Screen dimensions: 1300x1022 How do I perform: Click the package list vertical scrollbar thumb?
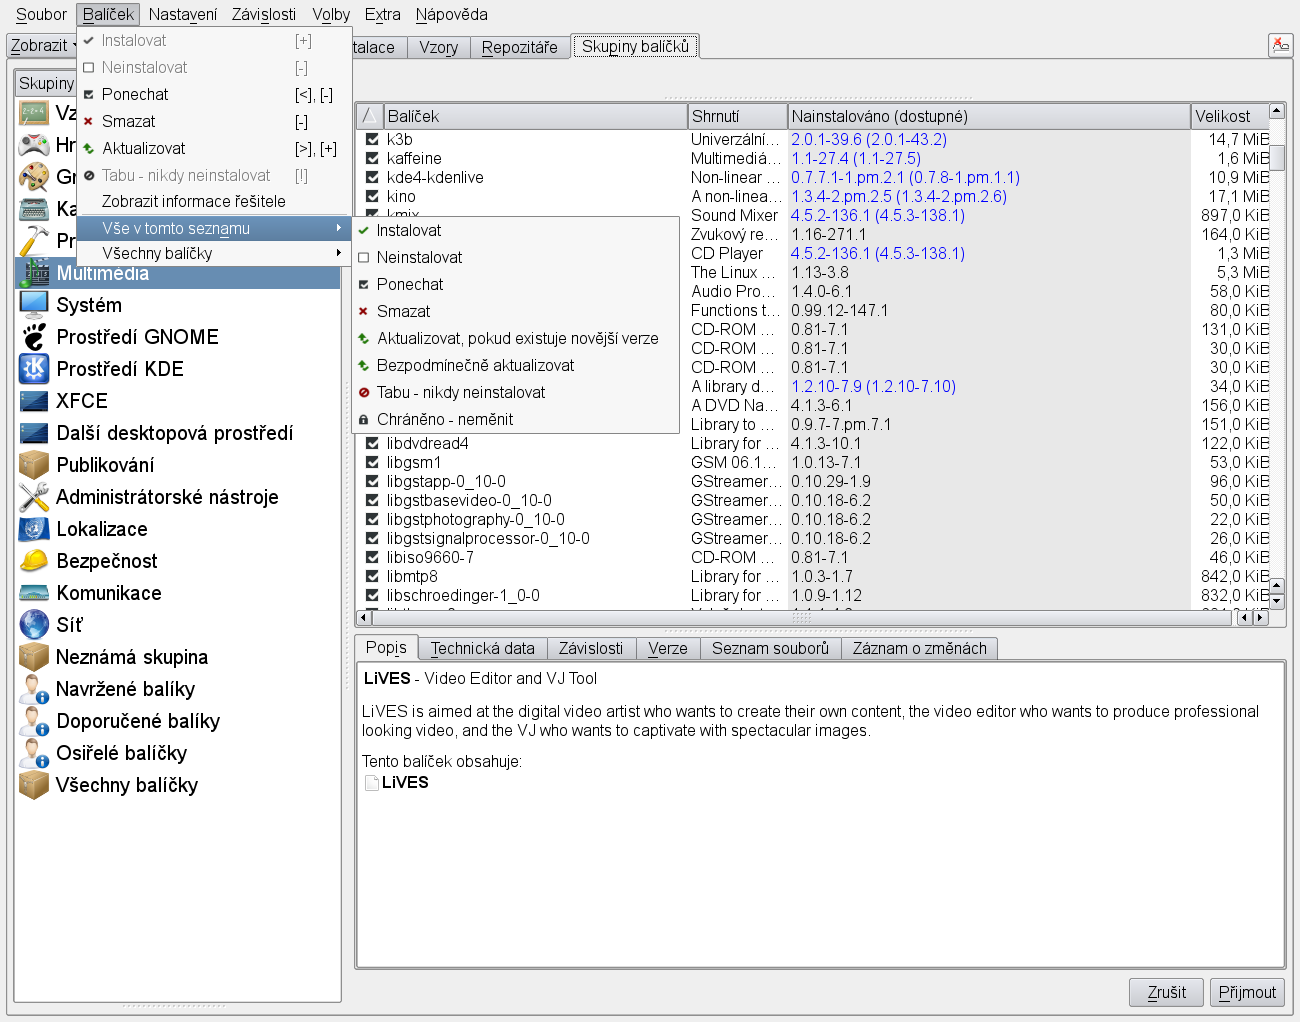(x=1277, y=156)
